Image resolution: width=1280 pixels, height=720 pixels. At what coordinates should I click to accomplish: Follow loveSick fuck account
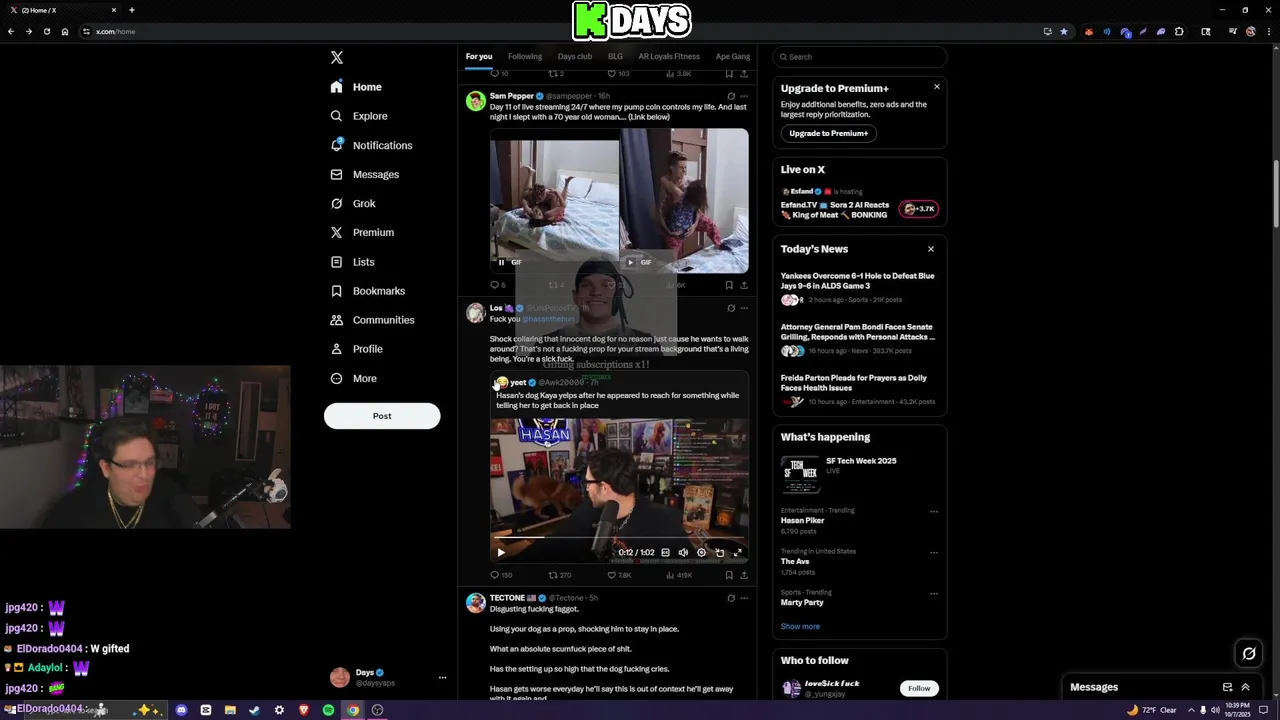pos(919,688)
